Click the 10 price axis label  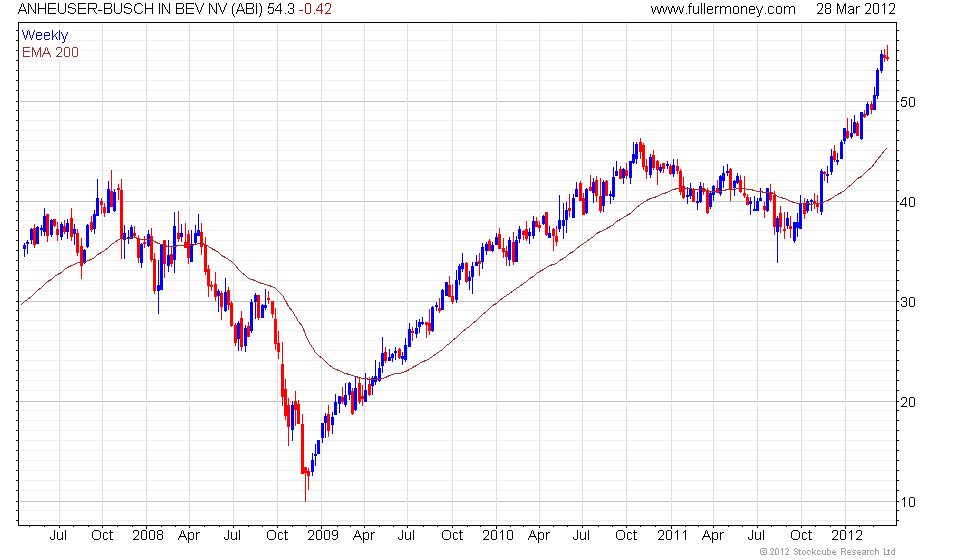(x=908, y=502)
